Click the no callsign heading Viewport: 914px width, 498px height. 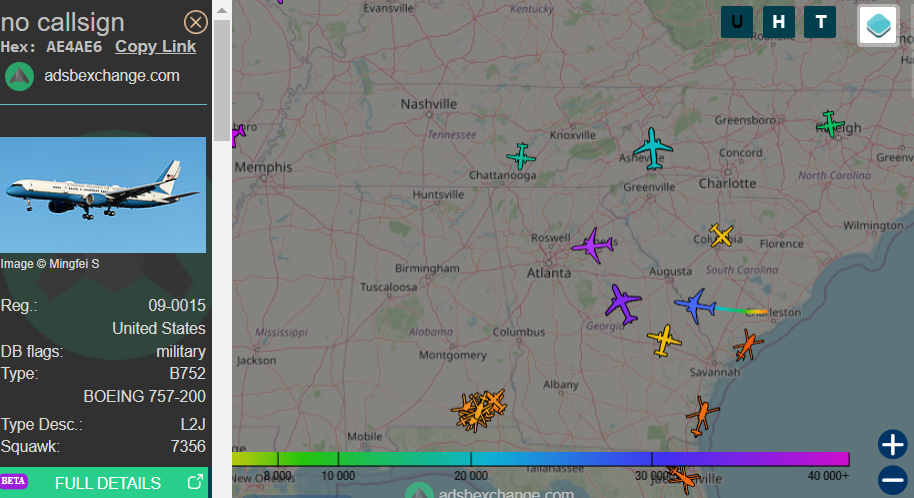(x=62, y=23)
